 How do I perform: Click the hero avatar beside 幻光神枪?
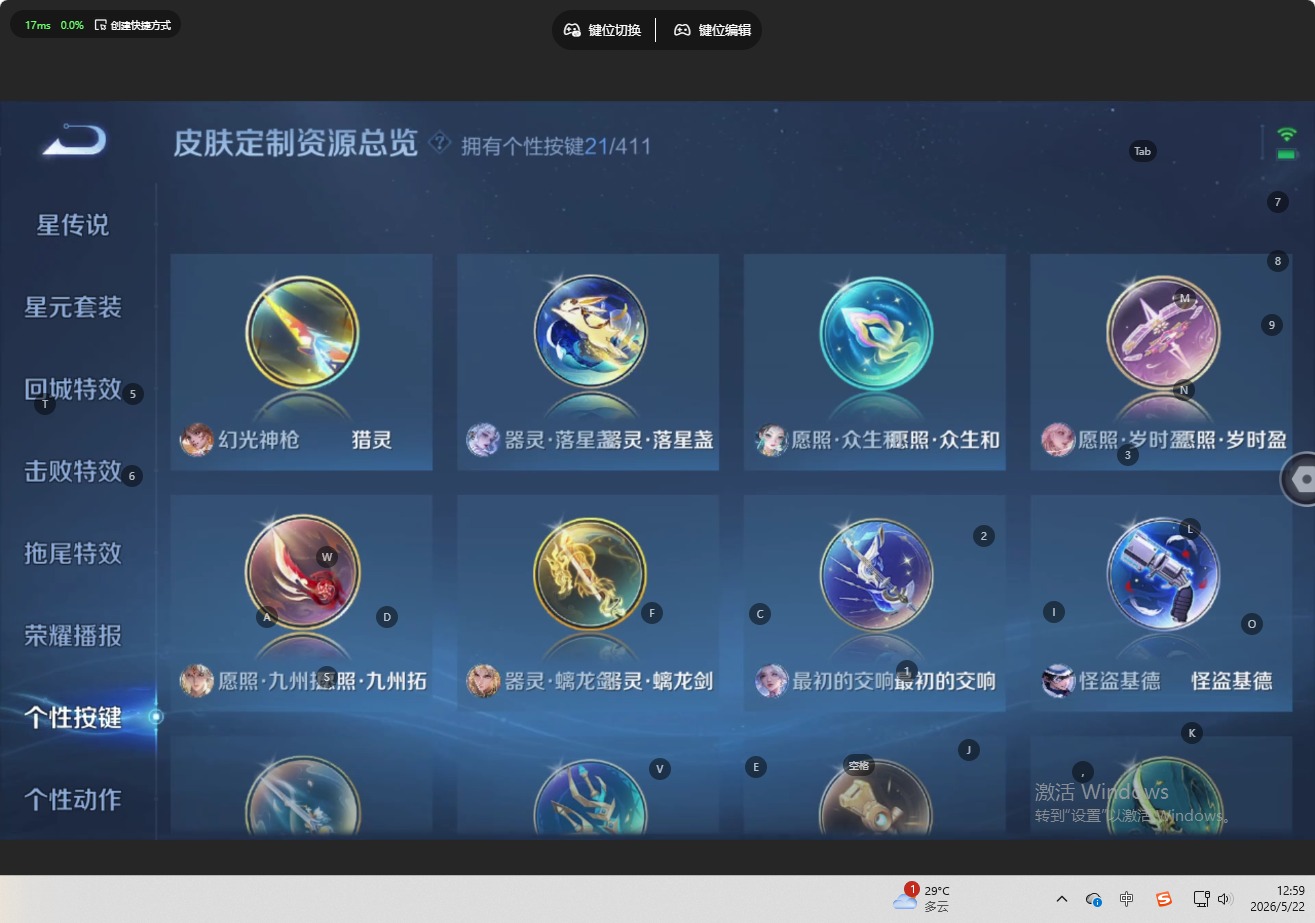[197, 439]
